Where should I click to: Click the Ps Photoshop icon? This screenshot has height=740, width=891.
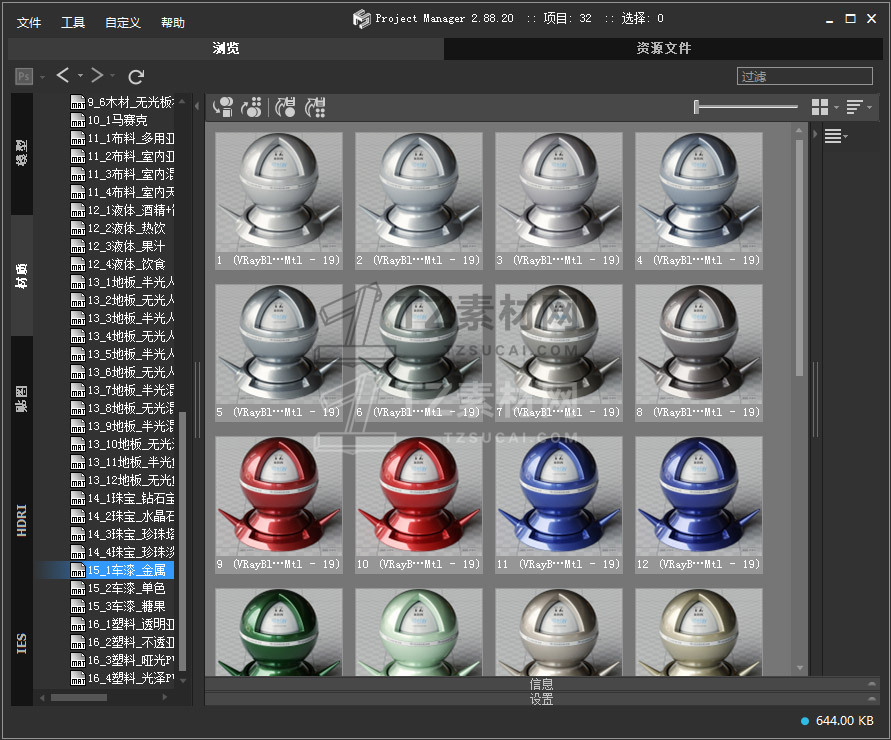[x=24, y=76]
